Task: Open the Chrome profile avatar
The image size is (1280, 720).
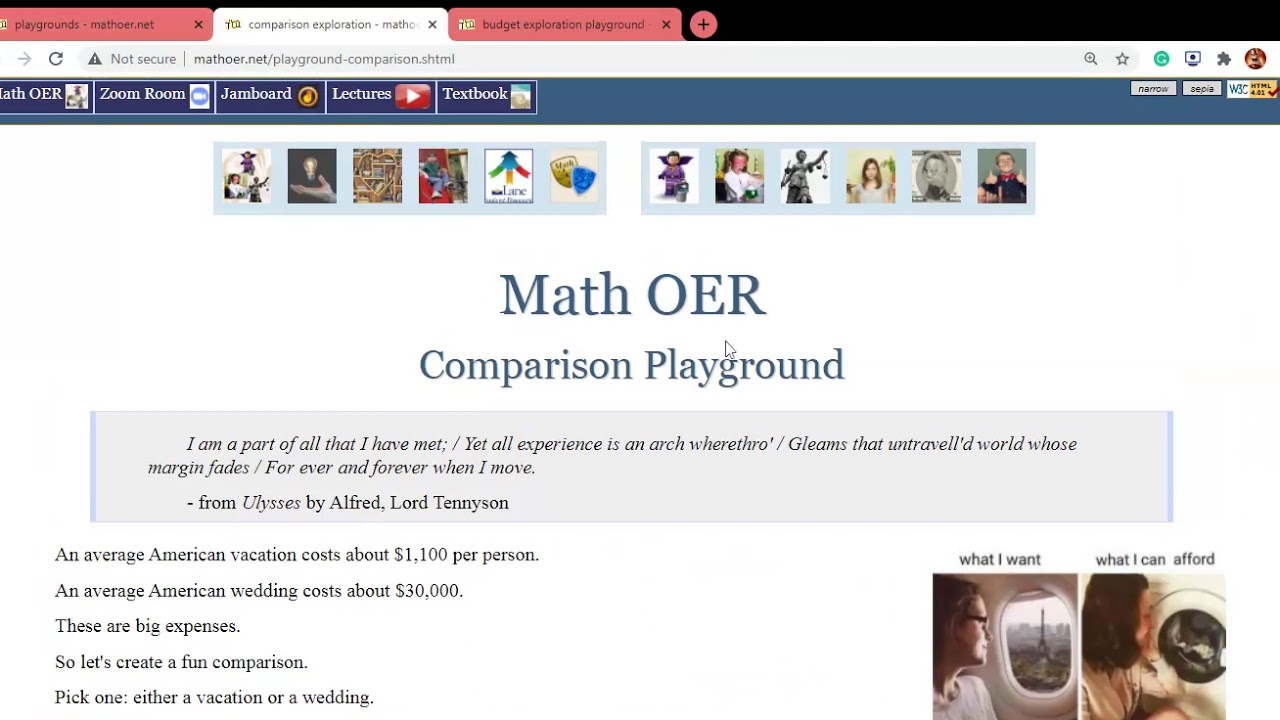Action: 1255,59
